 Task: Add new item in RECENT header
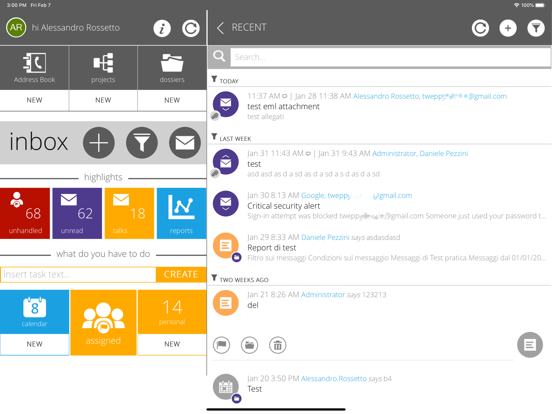pos(508,28)
